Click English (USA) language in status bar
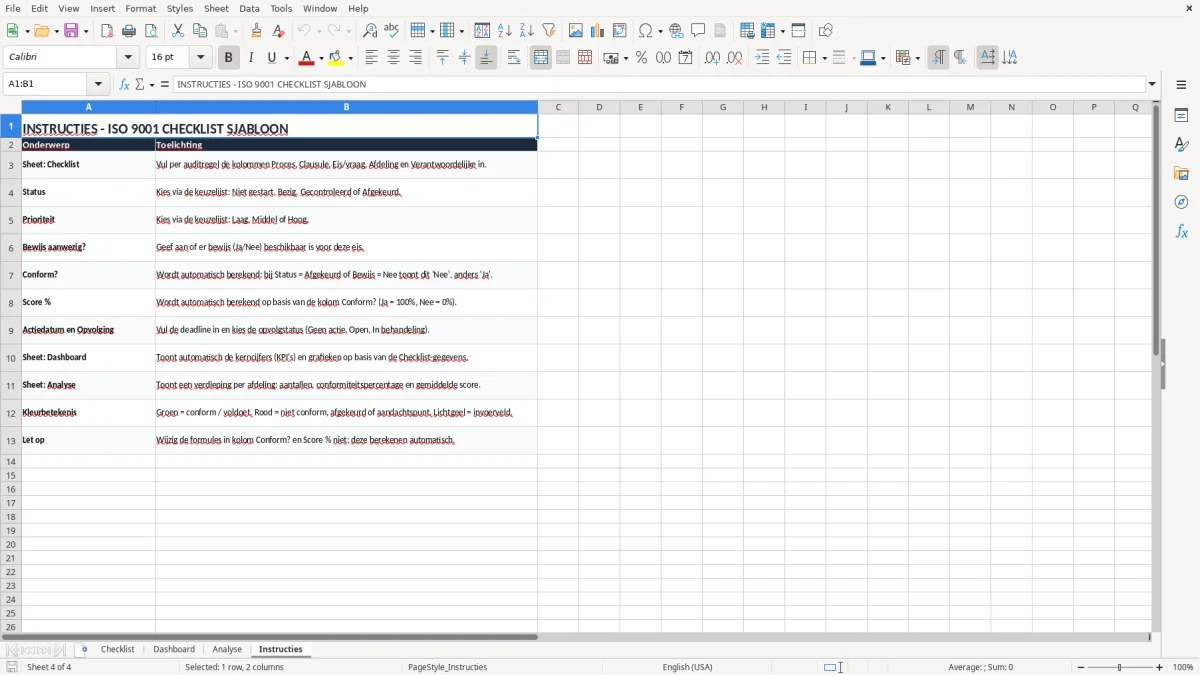The image size is (1200, 675). click(687, 667)
